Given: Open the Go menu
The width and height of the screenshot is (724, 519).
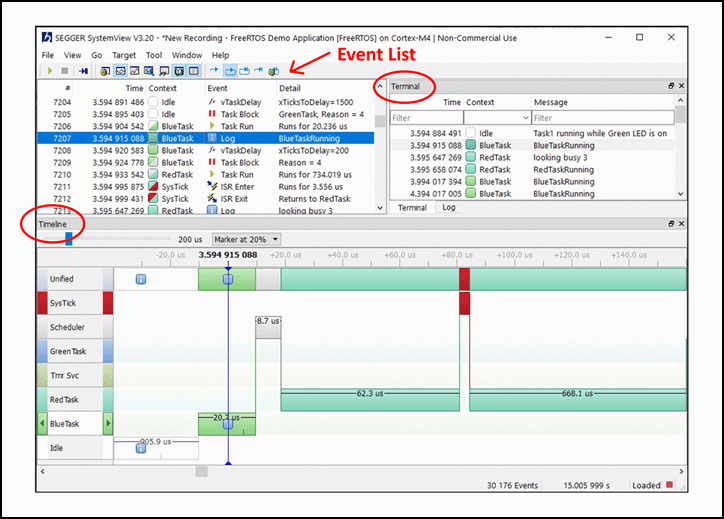Looking at the screenshot, I should [97, 55].
